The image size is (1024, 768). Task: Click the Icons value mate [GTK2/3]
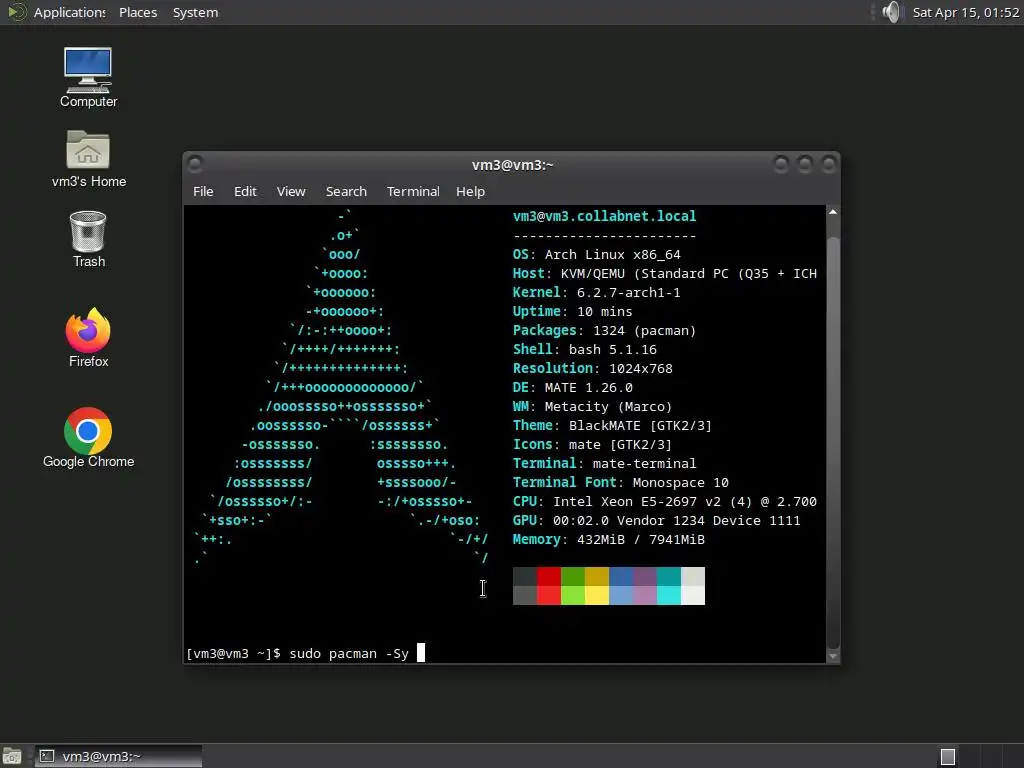click(x=620, y=444)
